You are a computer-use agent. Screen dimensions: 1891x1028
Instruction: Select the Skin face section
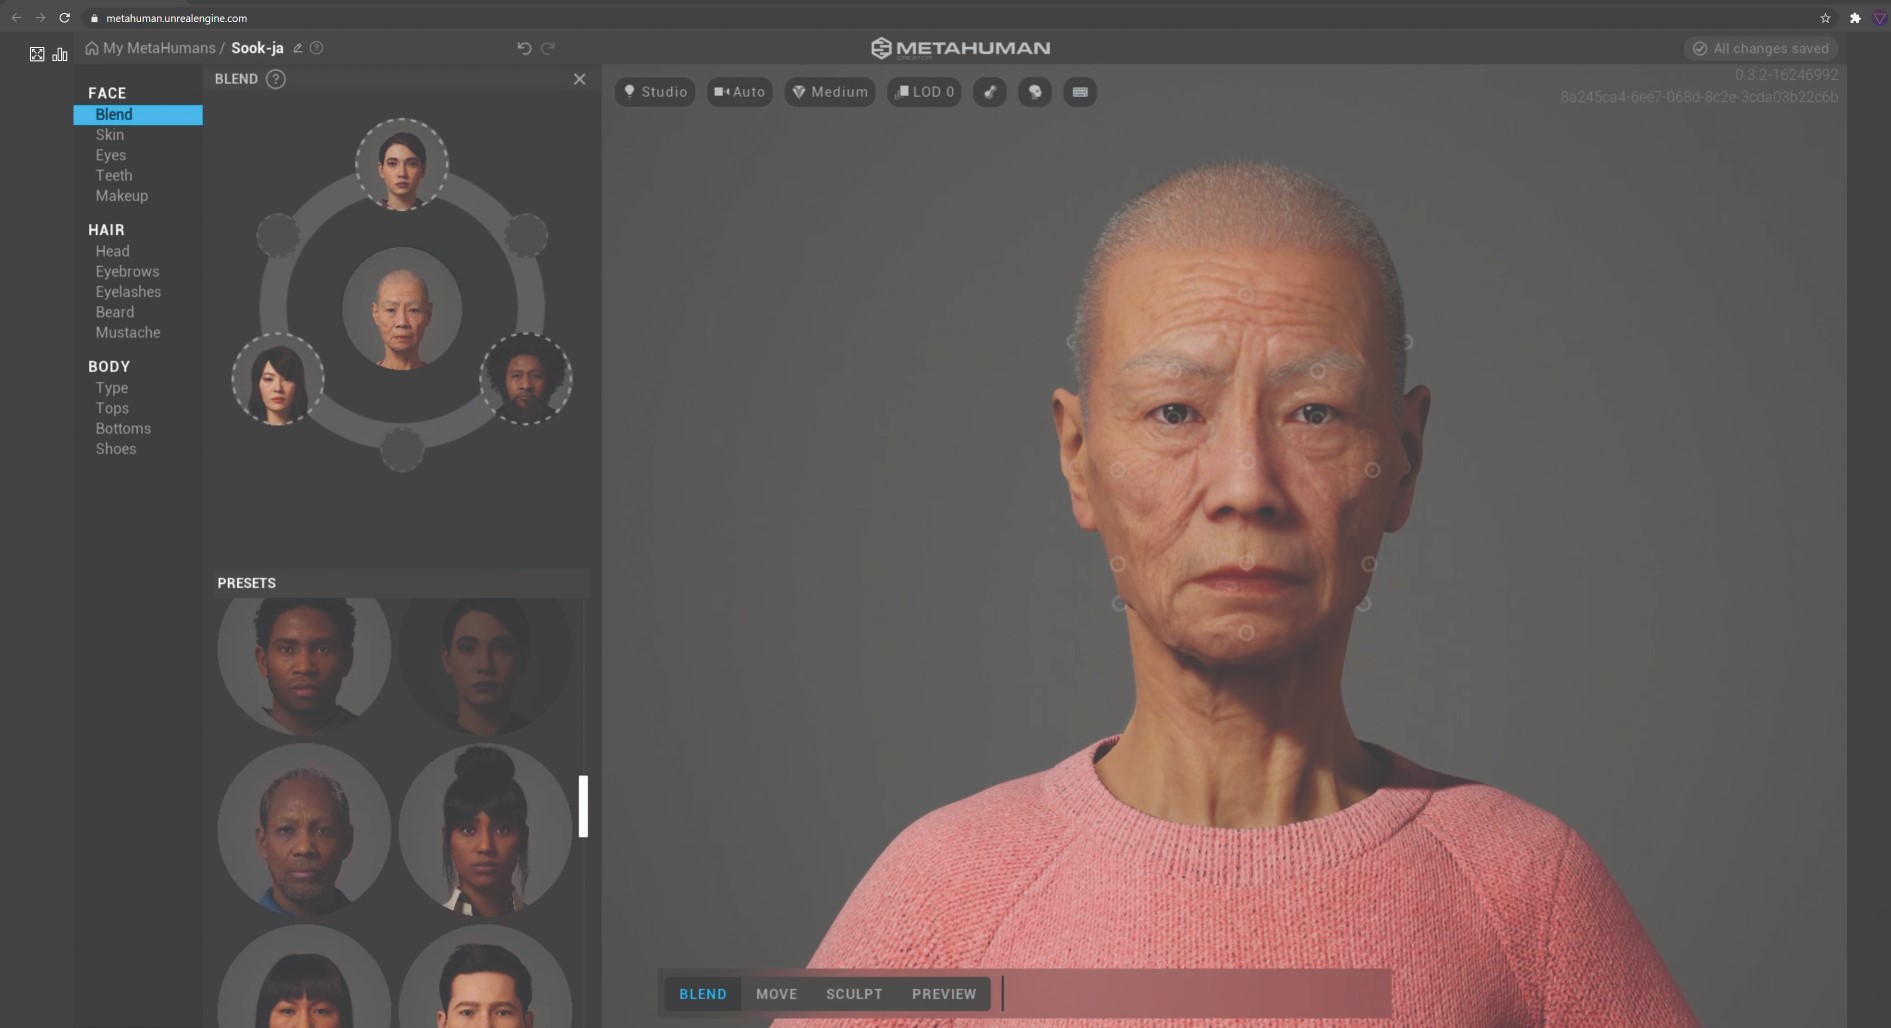point(110,135)
